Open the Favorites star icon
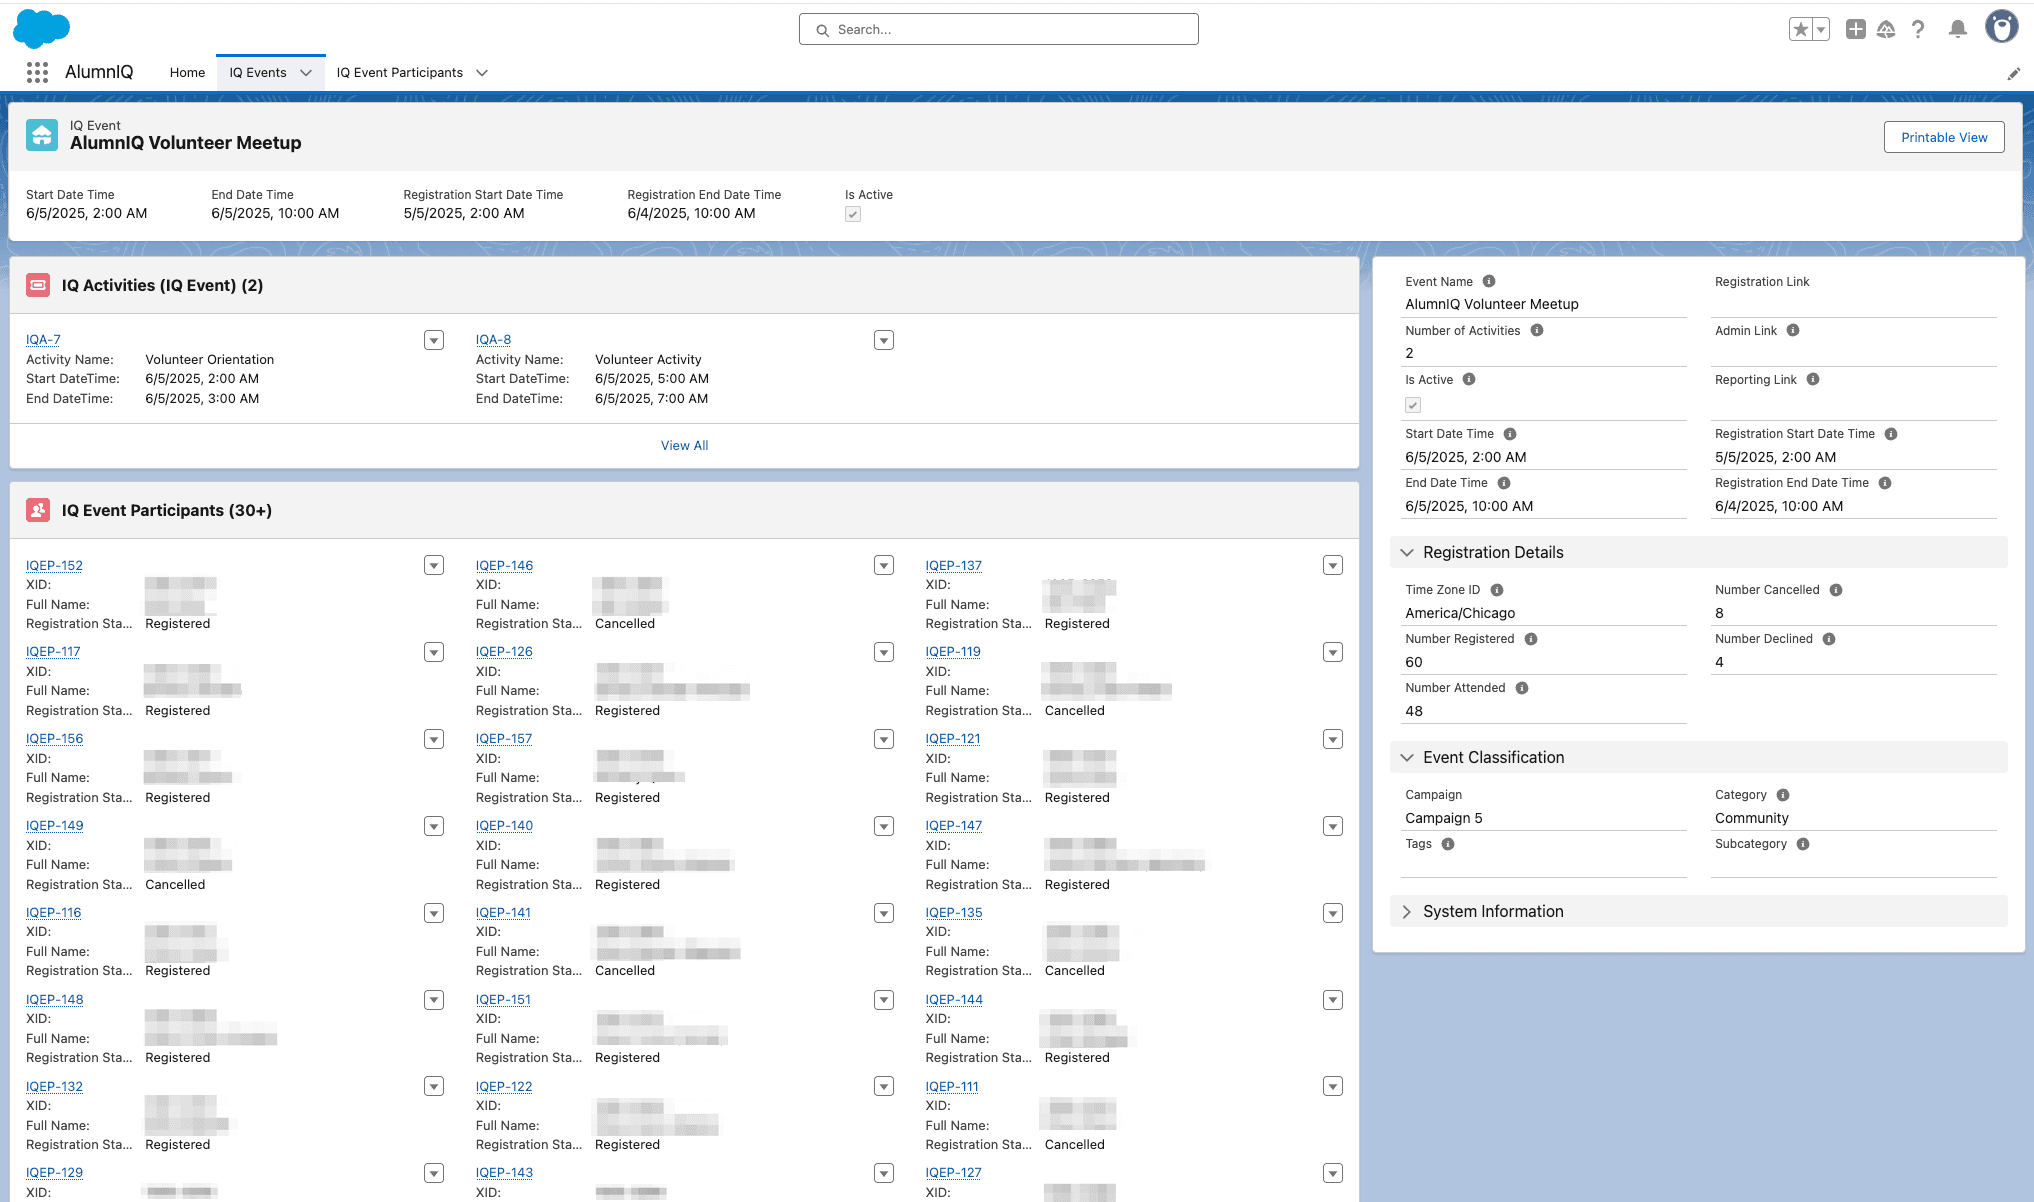 (1801, 29)
